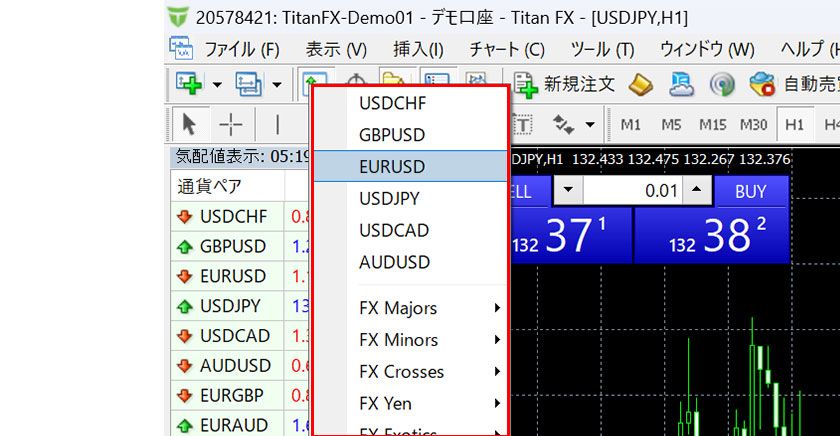
Task: Click the 132.37 sell price panel
Action: click(x=571, y=235)
